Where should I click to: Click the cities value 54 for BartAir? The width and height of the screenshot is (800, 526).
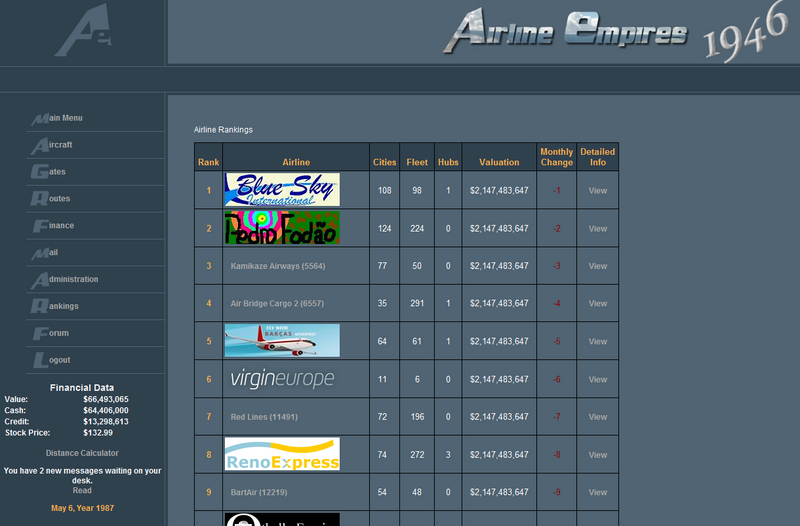click(x=382, y=493)
